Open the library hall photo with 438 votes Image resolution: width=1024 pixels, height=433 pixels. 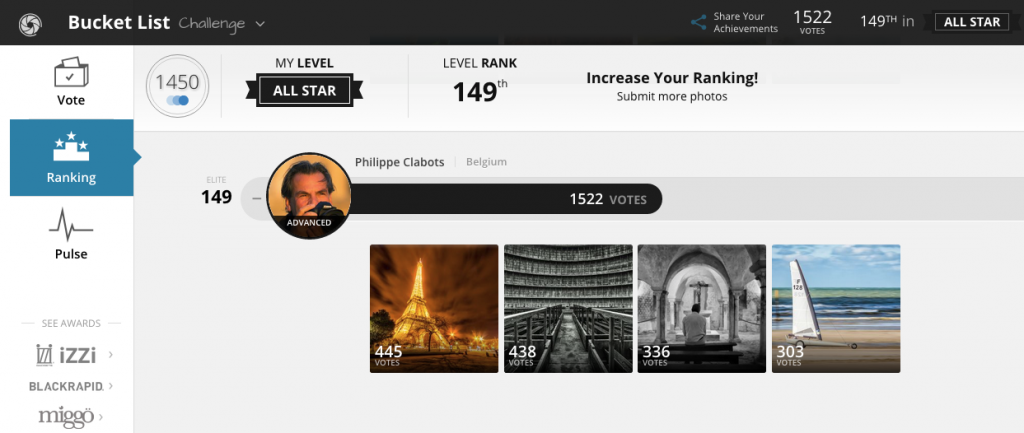[568, 308]
